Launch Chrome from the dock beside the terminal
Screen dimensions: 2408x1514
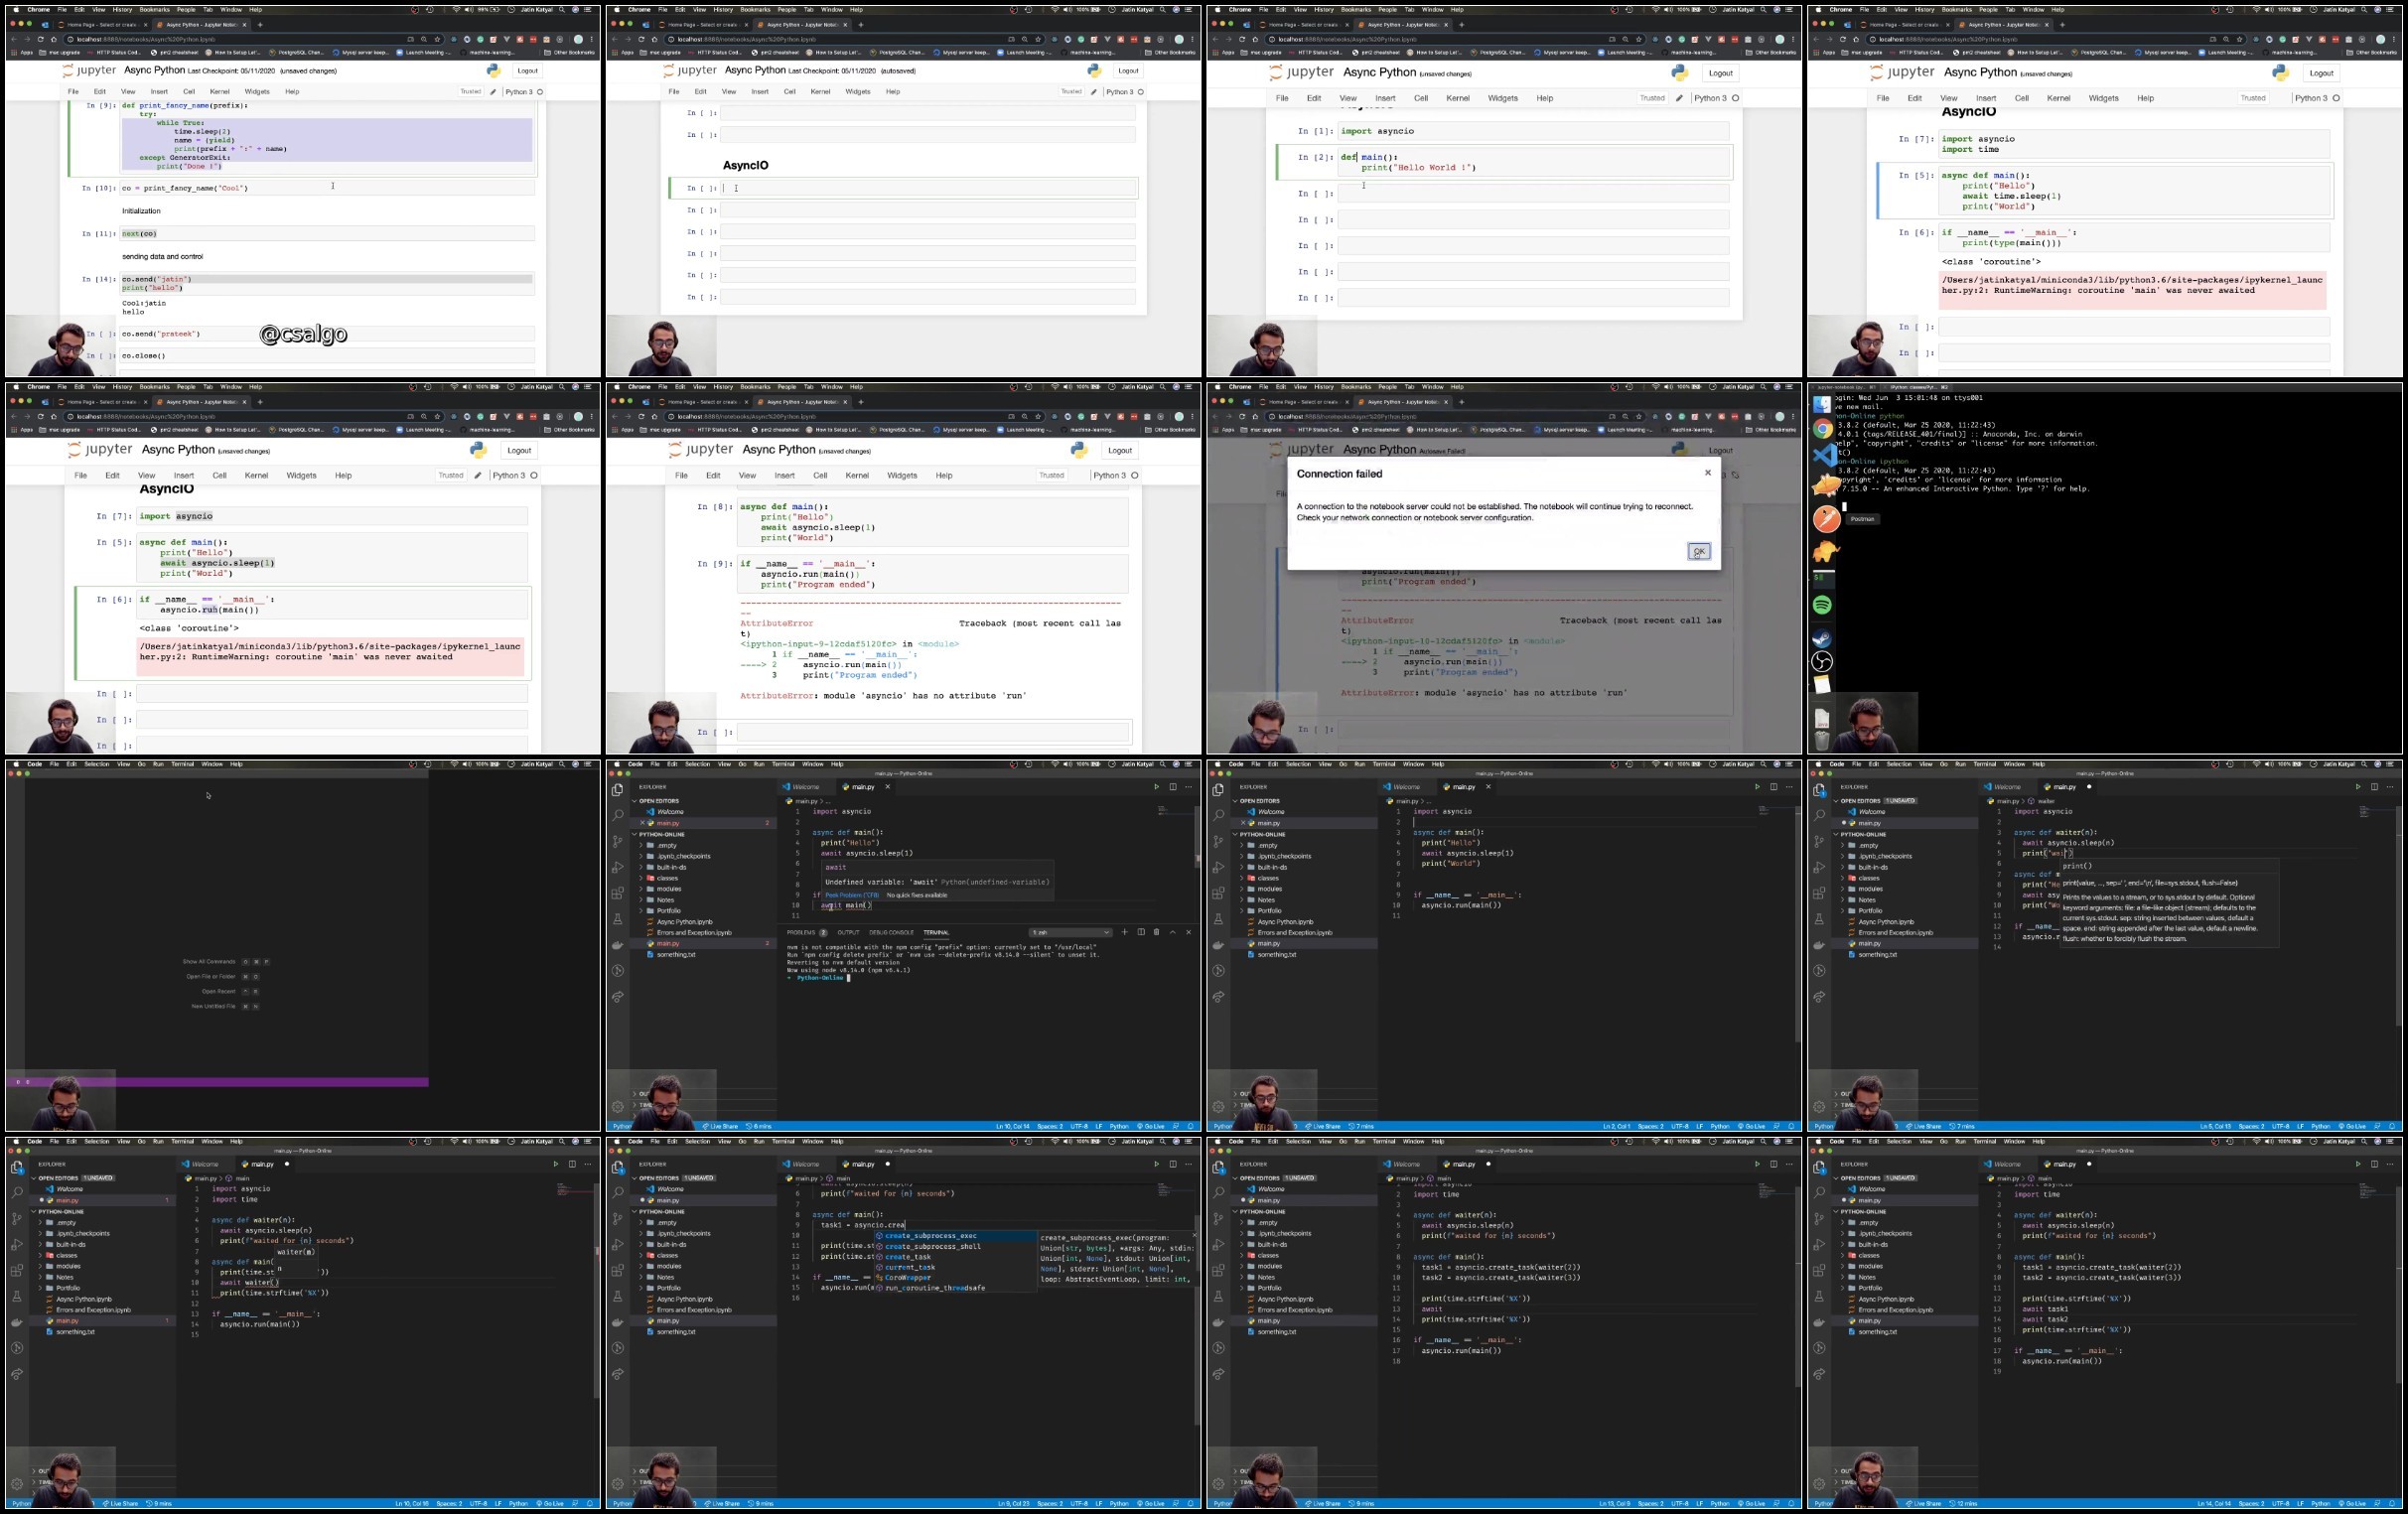(1823, 428)
